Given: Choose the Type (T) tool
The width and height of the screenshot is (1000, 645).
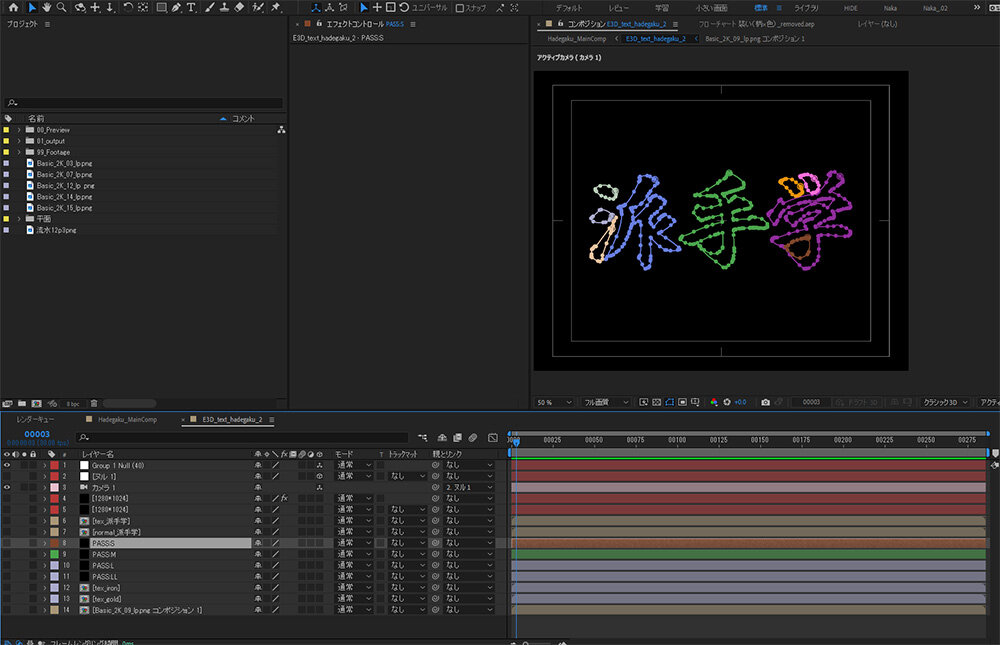Looking at the screenshot, I should [190, 7].
